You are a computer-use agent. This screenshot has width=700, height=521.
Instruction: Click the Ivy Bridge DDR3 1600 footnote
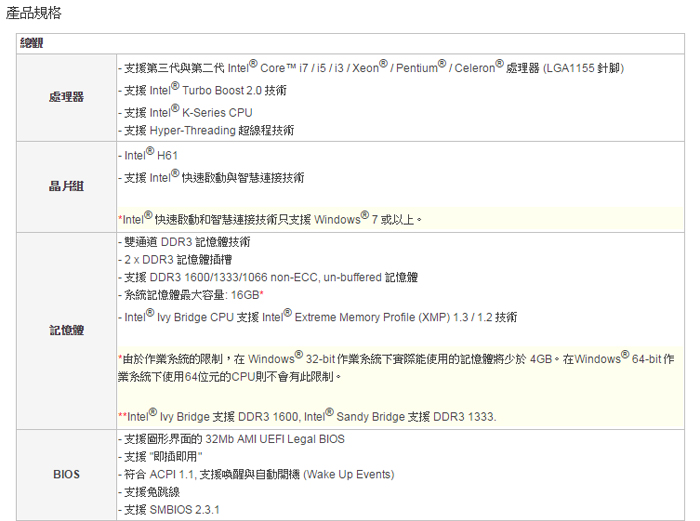(307, 416)
